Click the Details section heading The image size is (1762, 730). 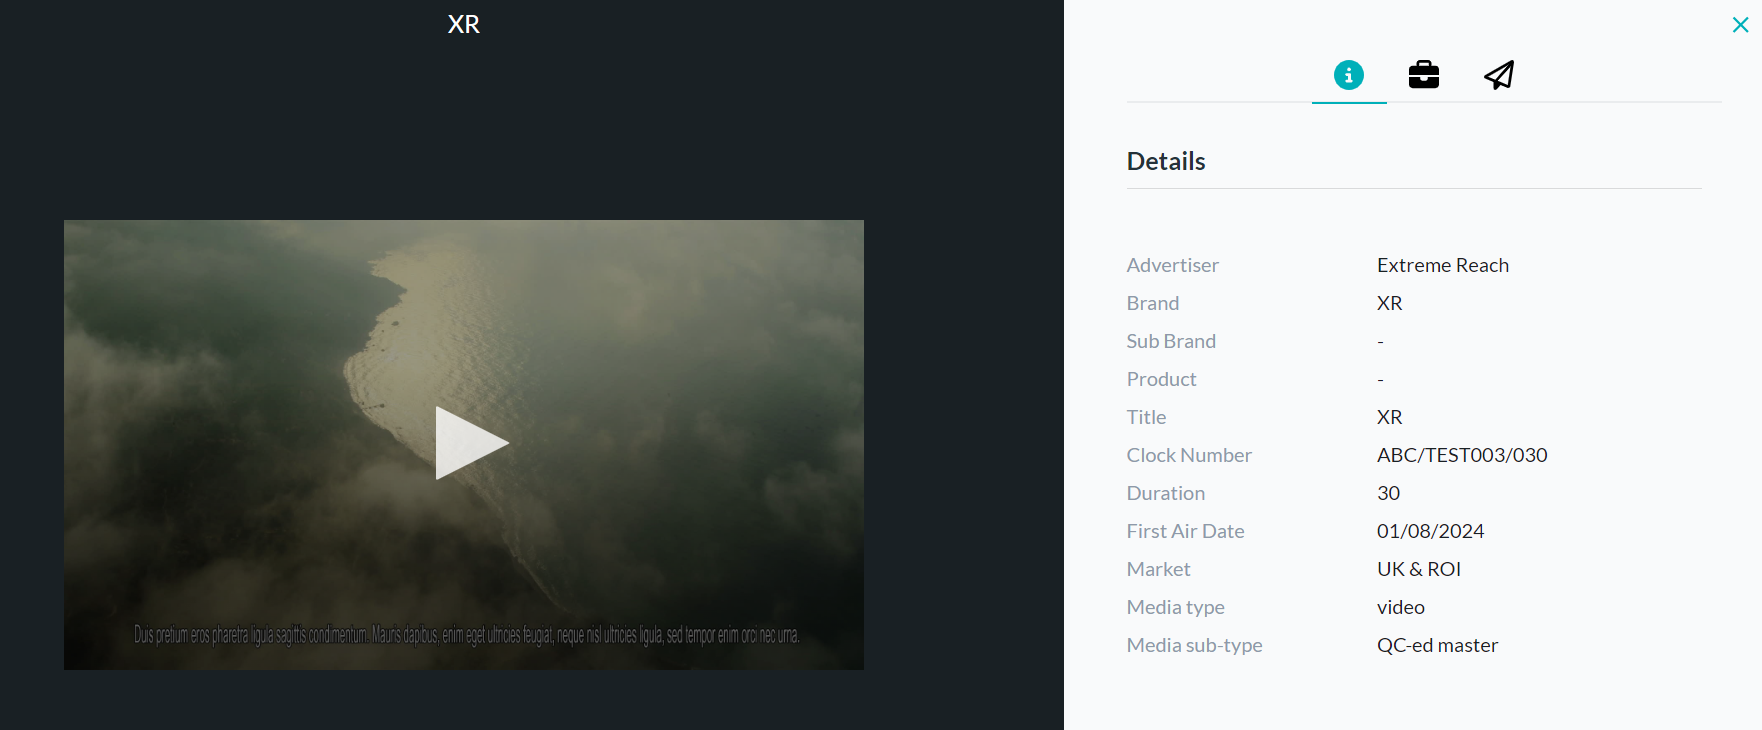[x=1166, y=161]
